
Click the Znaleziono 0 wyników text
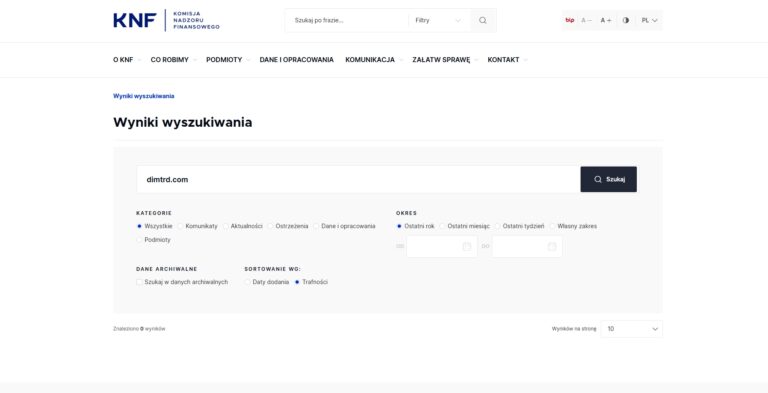pyautogui.click(x=139, y=329)
